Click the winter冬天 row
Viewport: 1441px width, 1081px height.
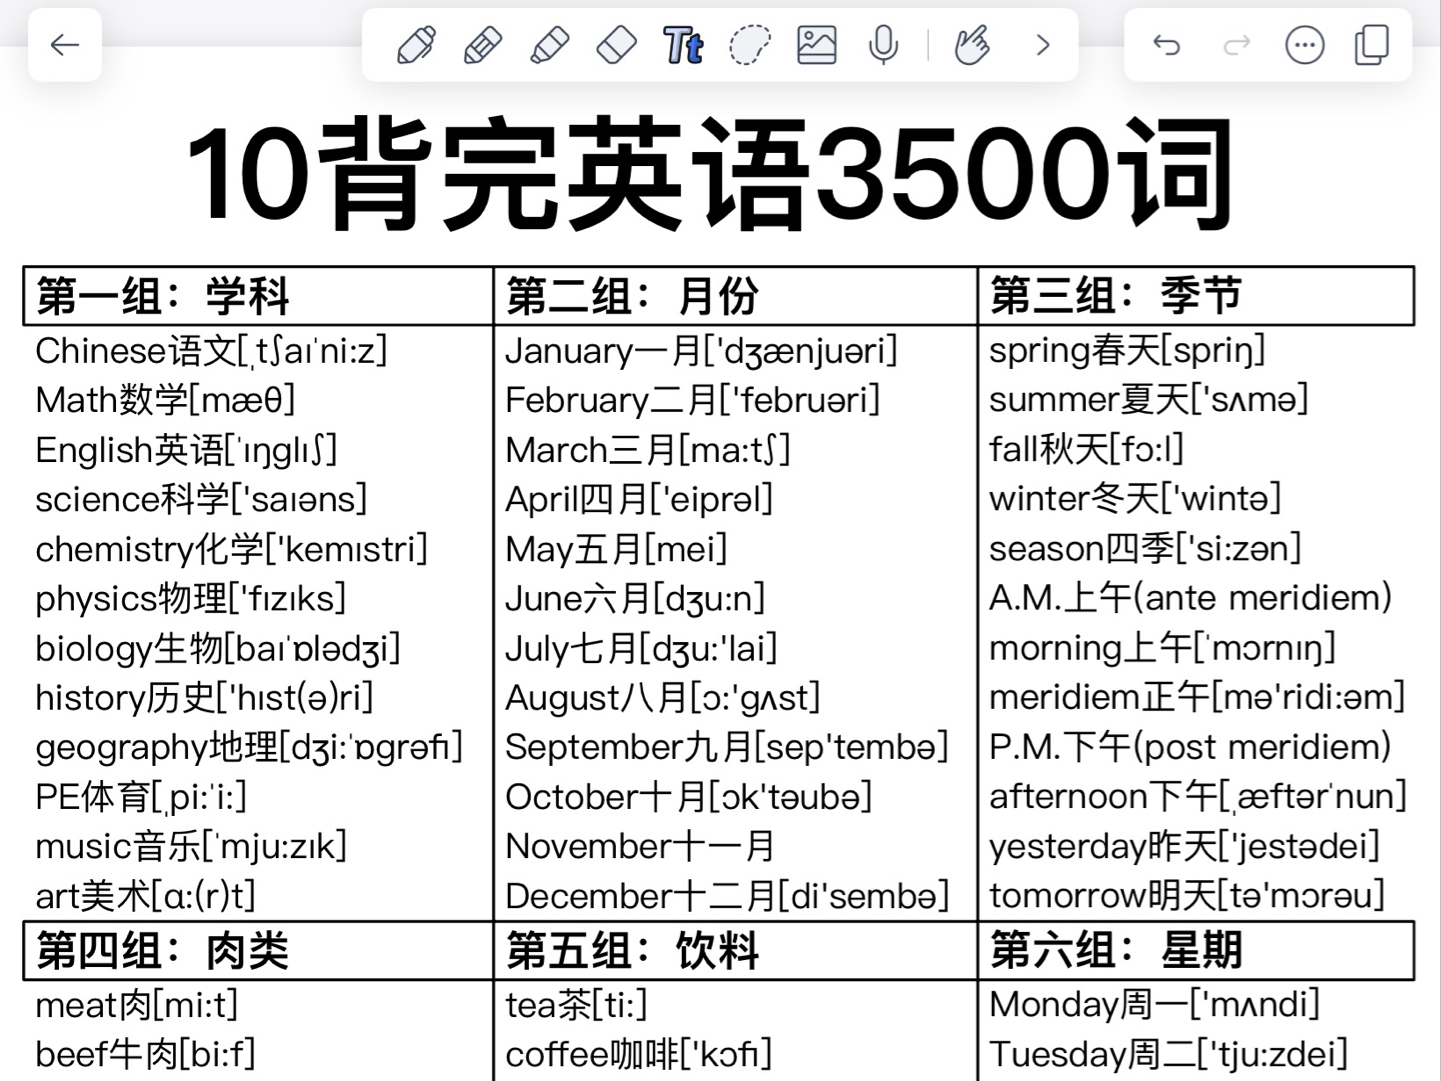[1135, 498]
